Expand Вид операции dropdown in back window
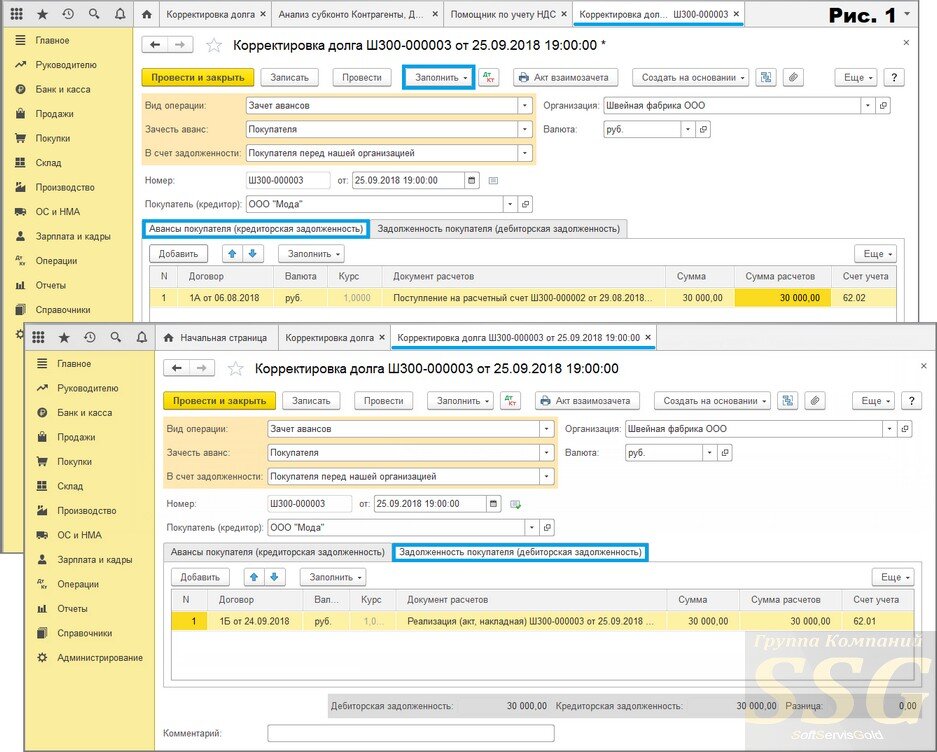 [525, 105]
